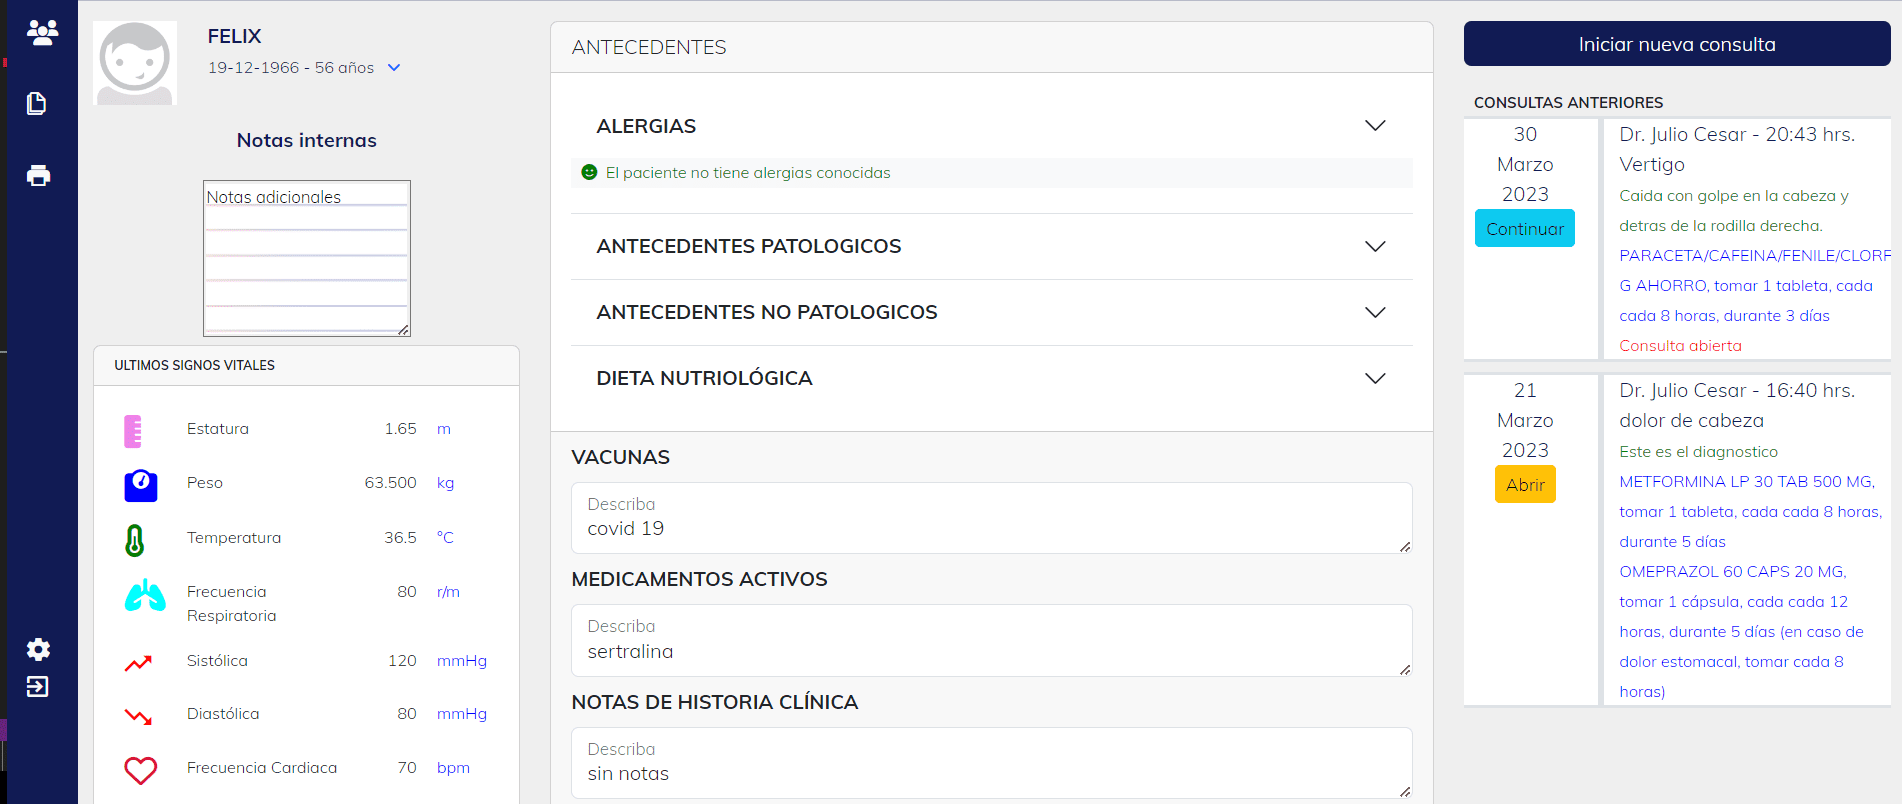Click the MEDICAMENTOS ACTIVOS text field
The height and width of the screenshot is (804, 1902).
tap(990, 641)
